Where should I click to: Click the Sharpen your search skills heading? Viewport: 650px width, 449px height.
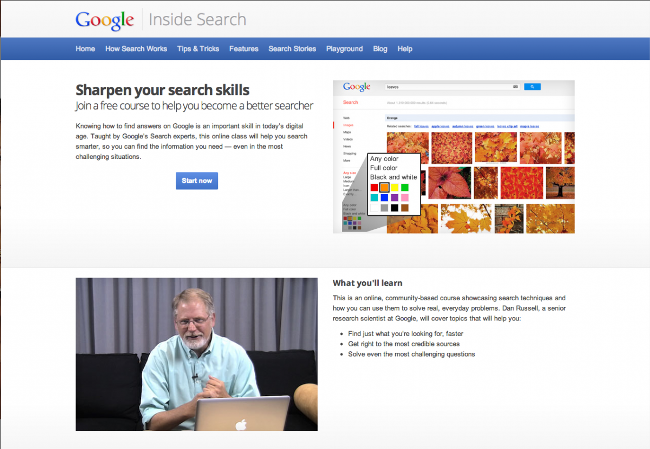tap(162, 90)
